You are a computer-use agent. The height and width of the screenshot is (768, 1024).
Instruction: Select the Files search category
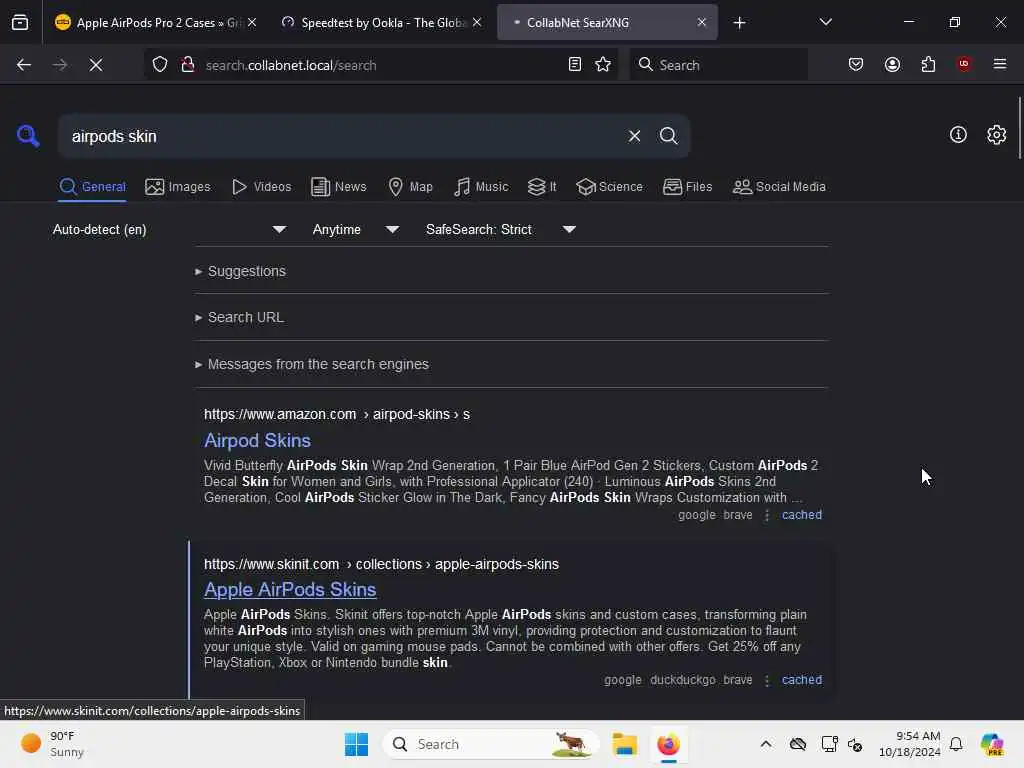pos(687,187)
